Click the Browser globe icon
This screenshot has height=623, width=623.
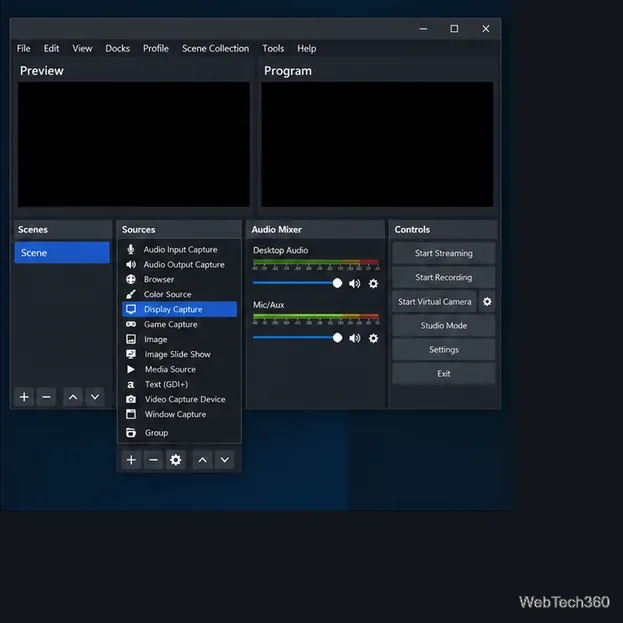coord(131,279)
